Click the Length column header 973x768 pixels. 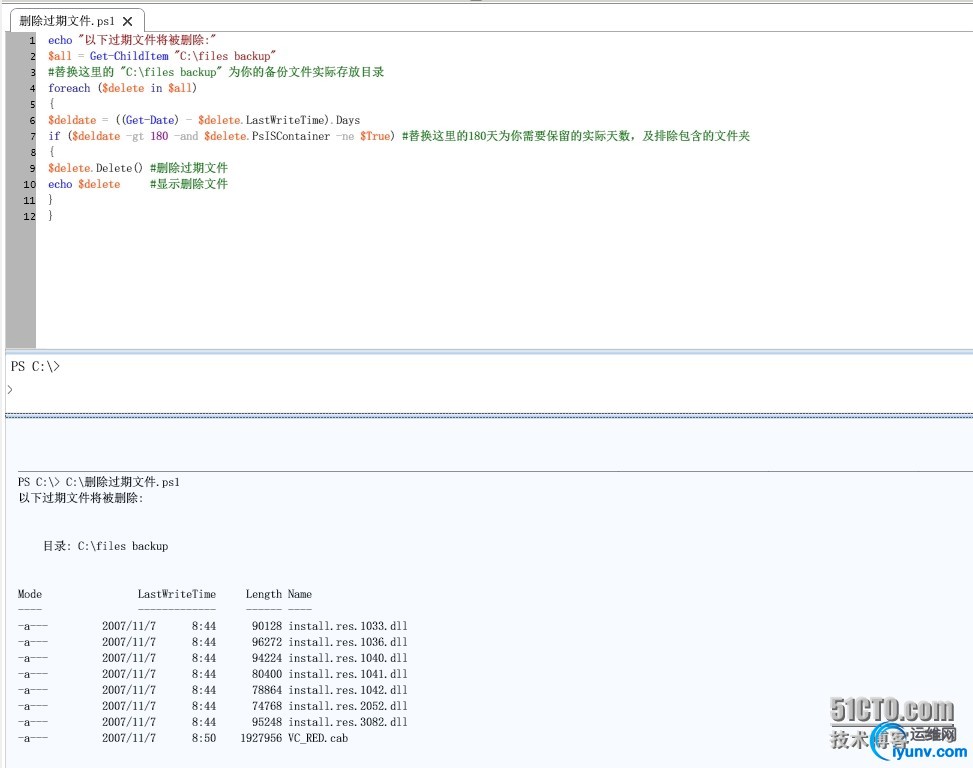[264, 594]
